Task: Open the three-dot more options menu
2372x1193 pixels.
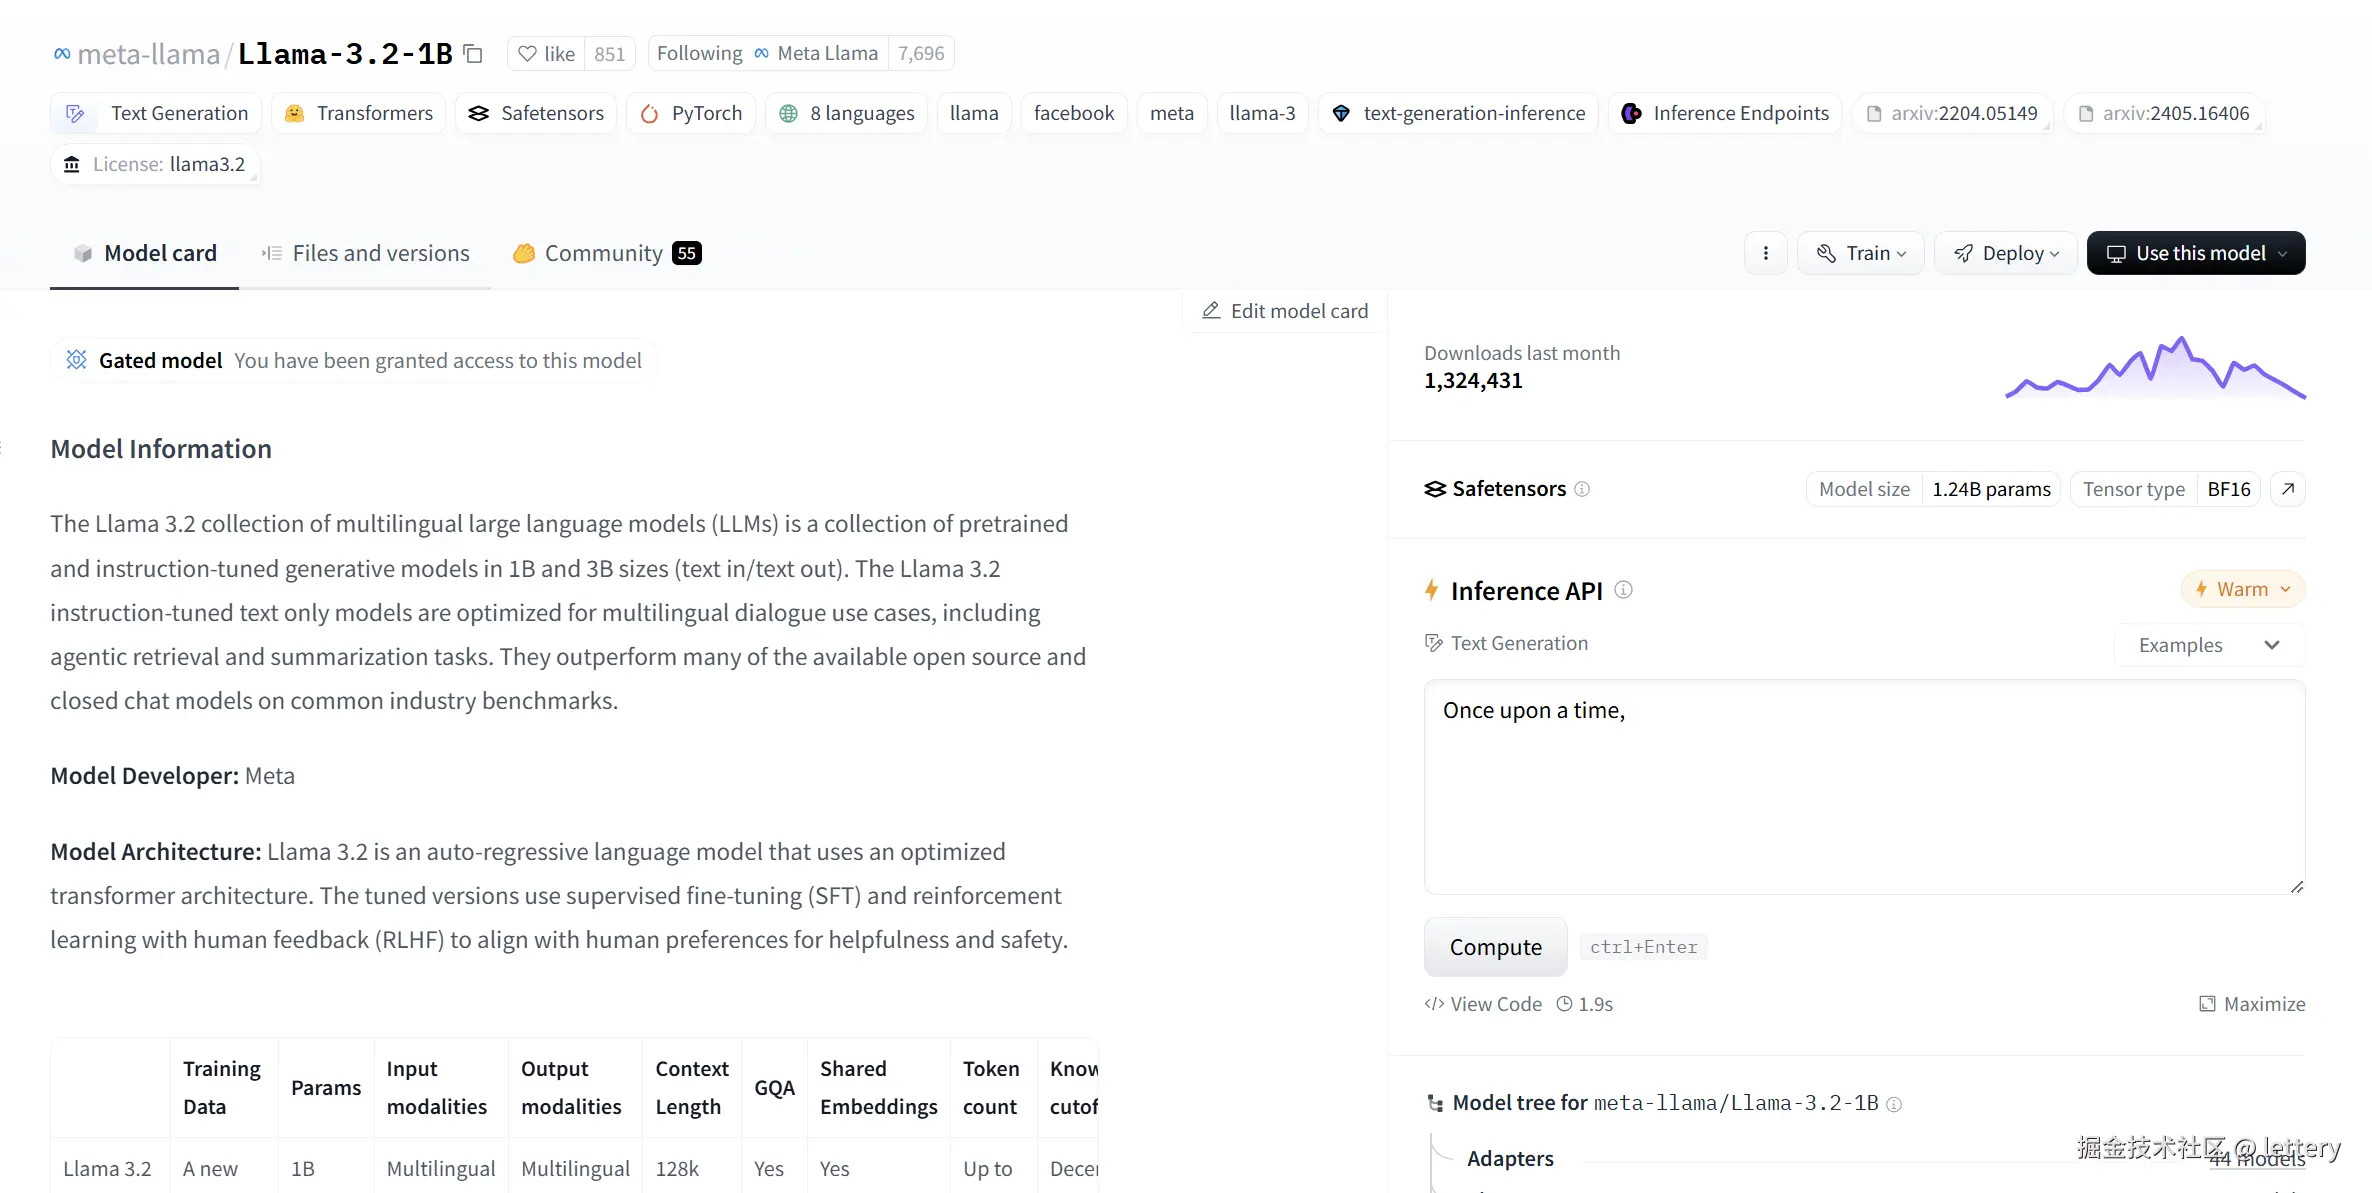Action: 1766,253
